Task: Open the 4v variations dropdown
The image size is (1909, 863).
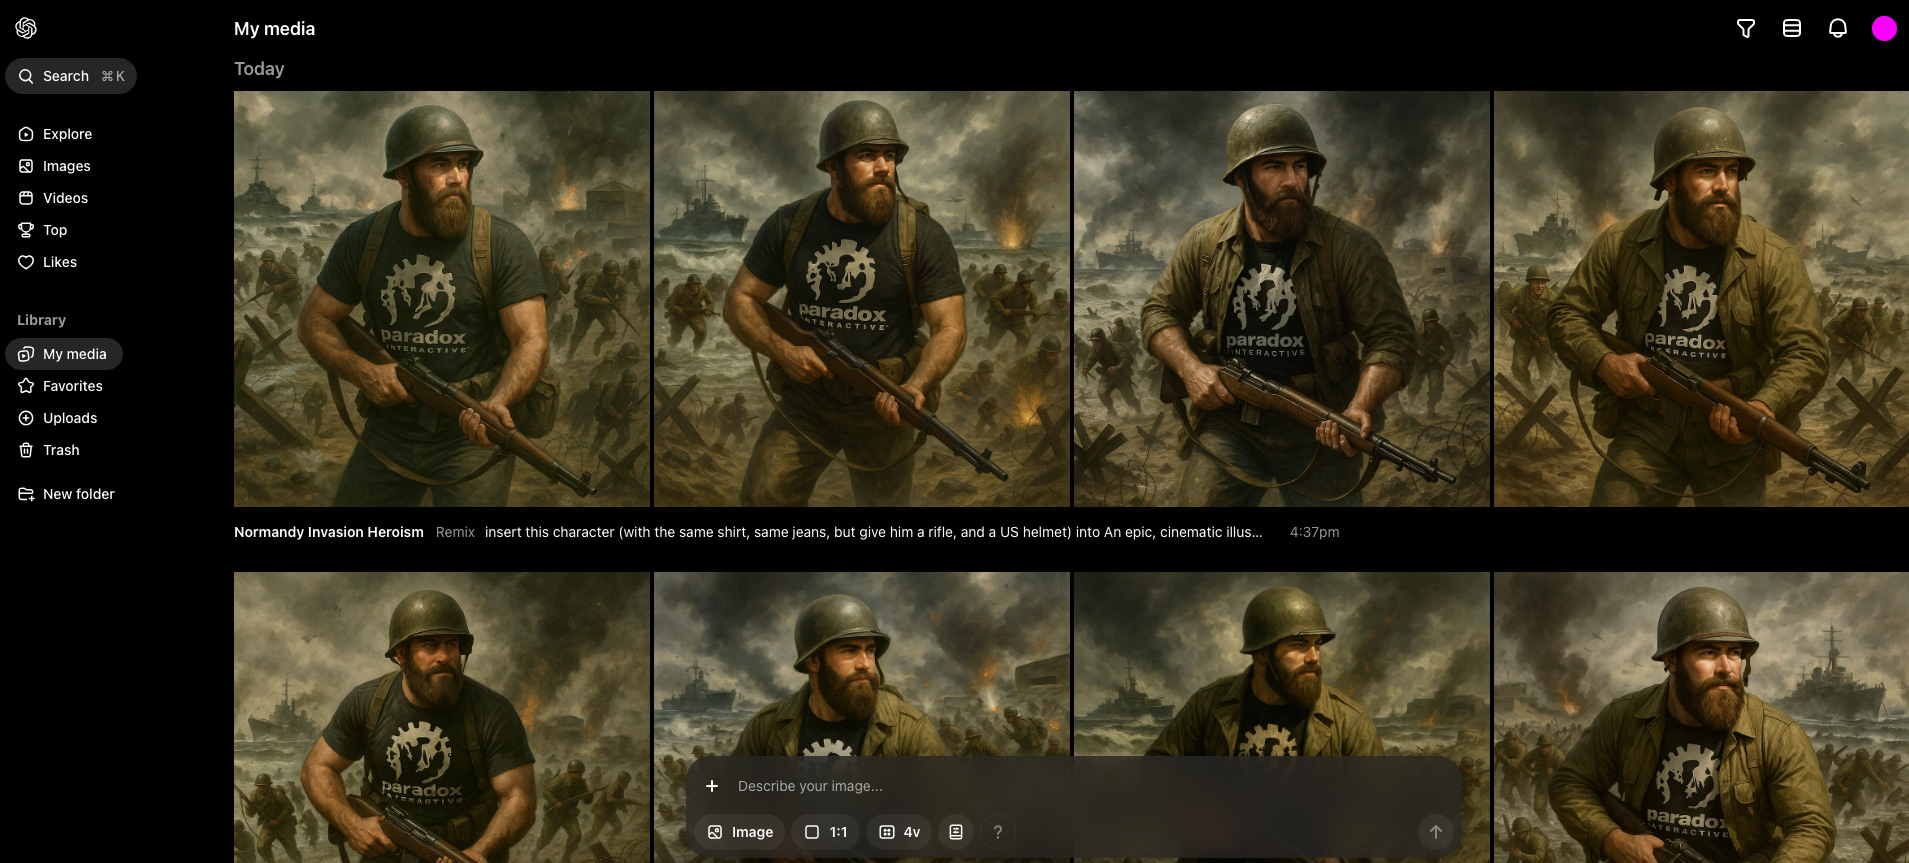Action: coord(899,832)
